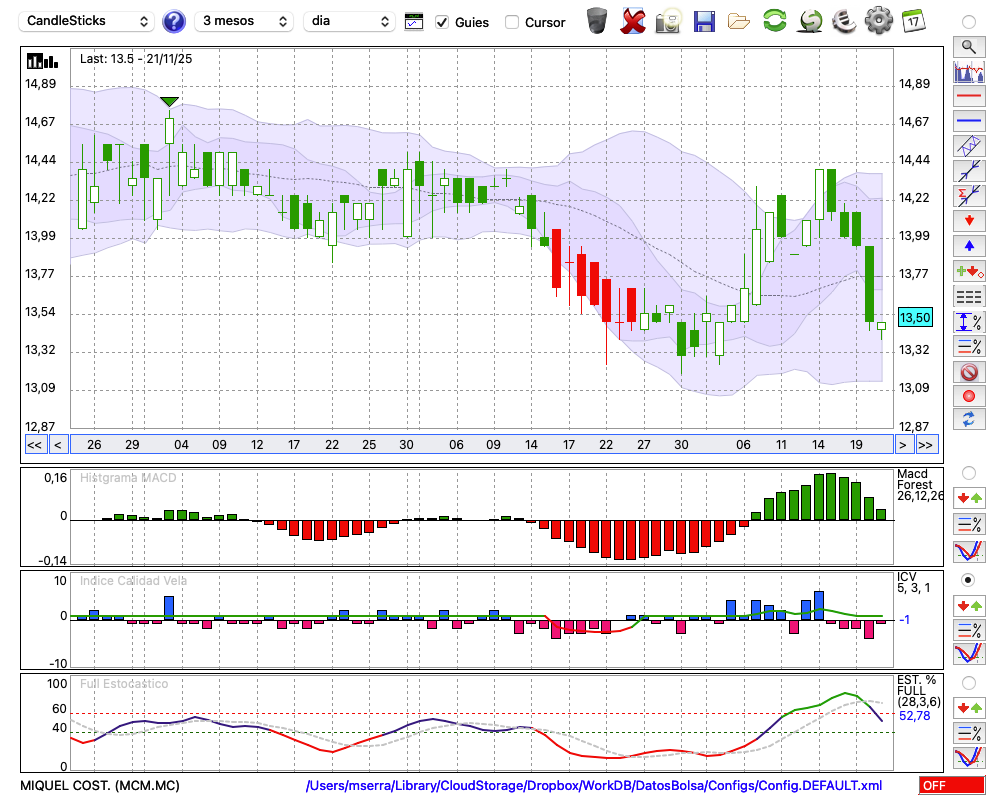The width and height of the screenshot is (1000, 800).
Task: Toggle the red OFF button
Action: tap(952, 785)
